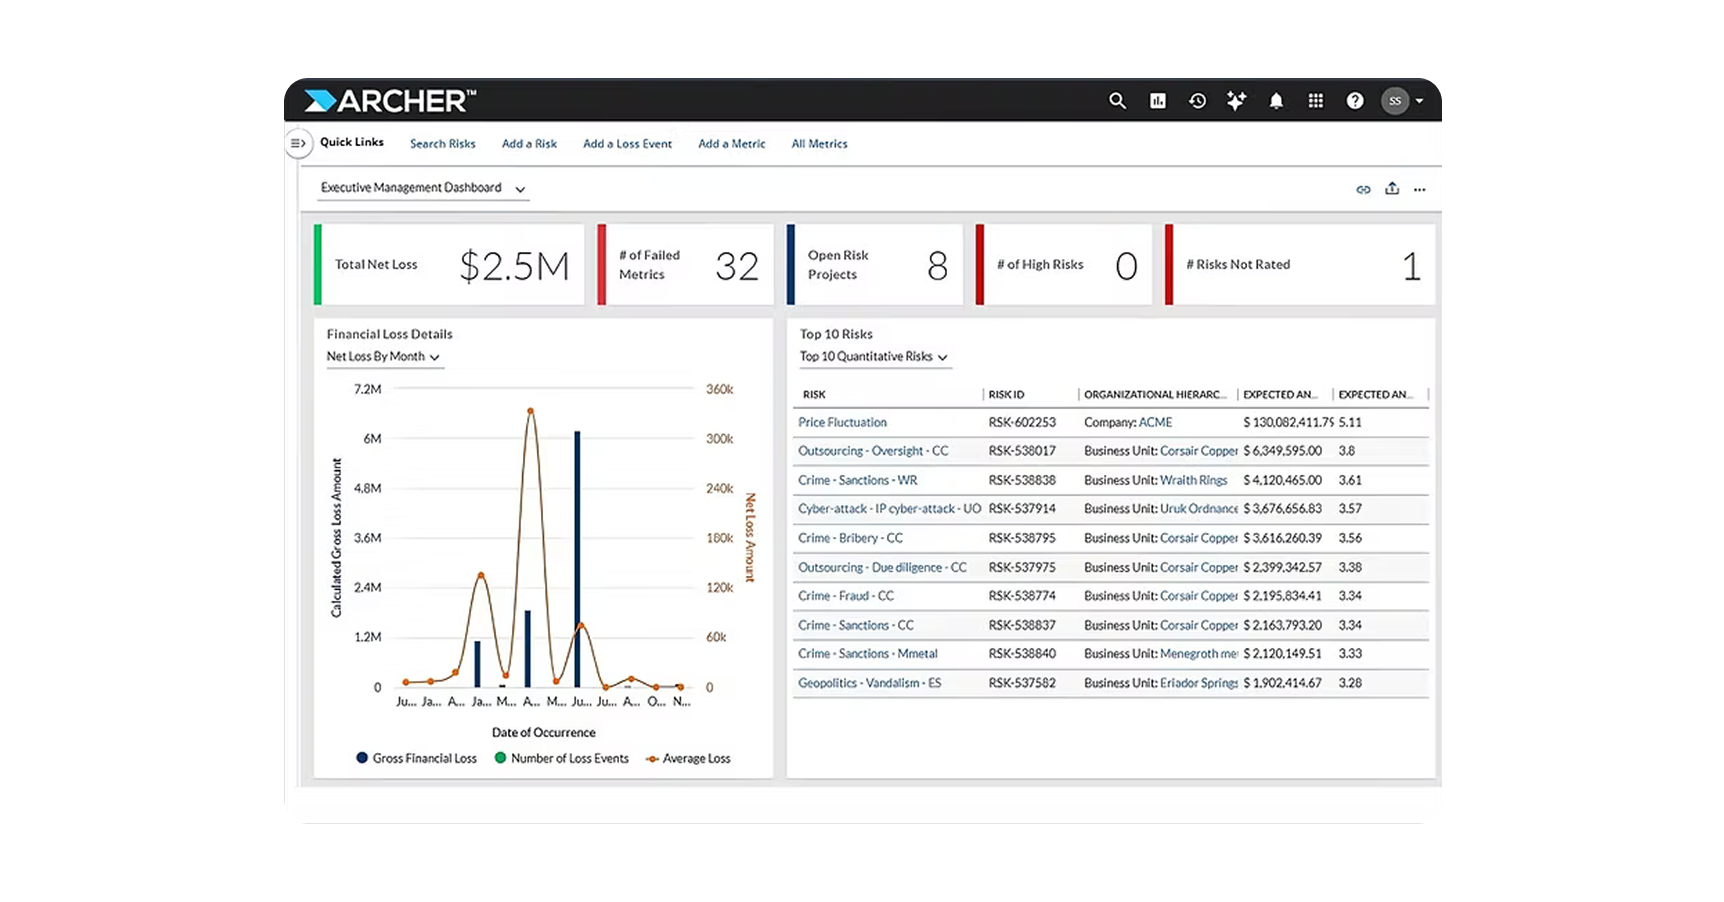Screen dimensions: 1724x902
Task: Click the share dashboard icon
Action: tap(1392, 189)
